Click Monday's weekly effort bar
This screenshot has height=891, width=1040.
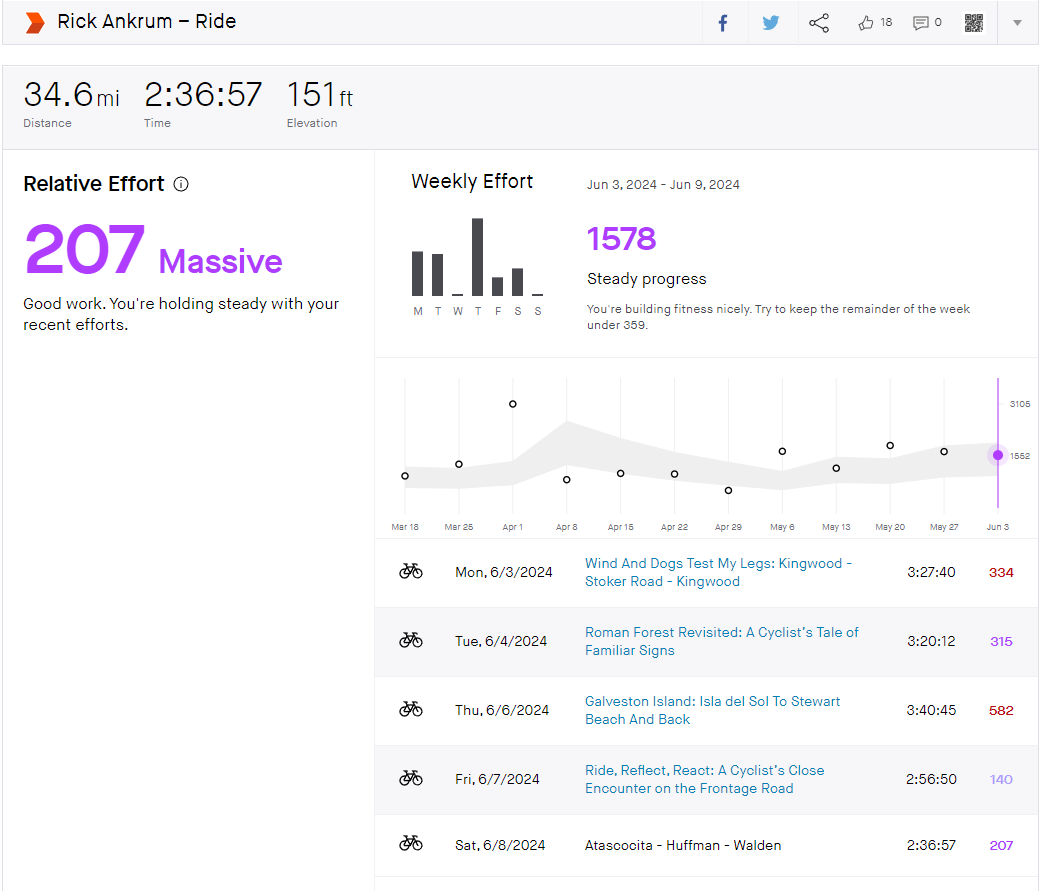(x=417, y=273)
